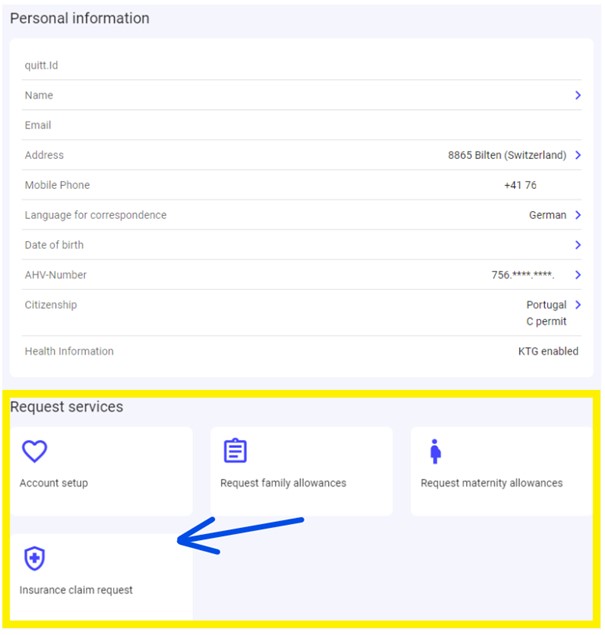The image size is (605, 635).
Task: Expand the AHV-Number row chevron
Action: (x=578, y=275)
